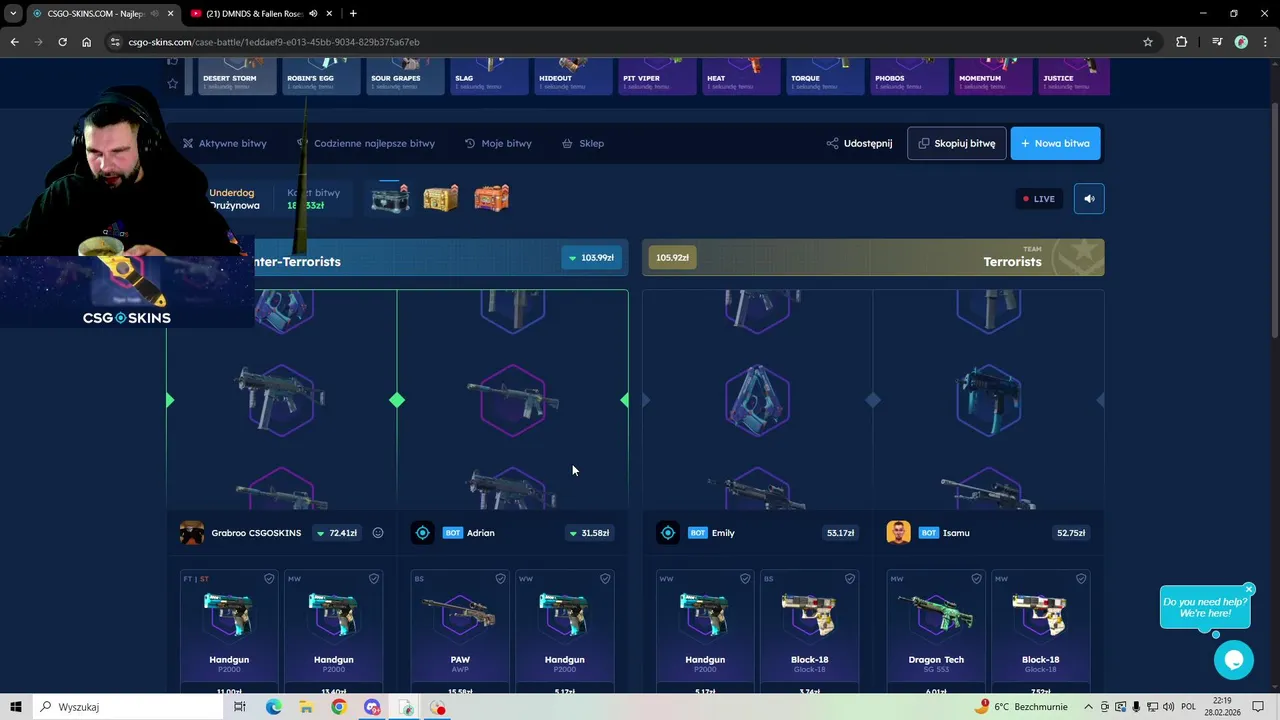Open the JUSTICE drop card
Viewport: 1280px width, 720px height.
(x=1075, y=76)
